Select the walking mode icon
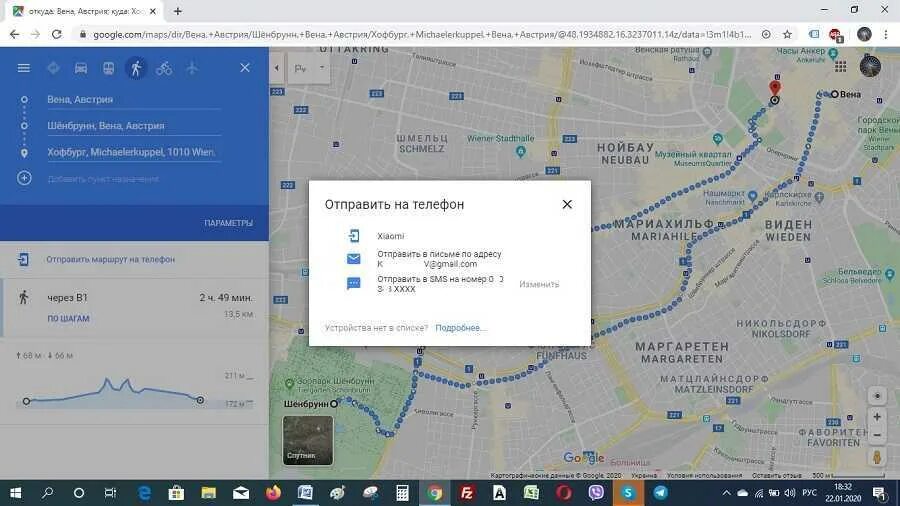Screen dimensions: 900x506 tap(136, 68)
